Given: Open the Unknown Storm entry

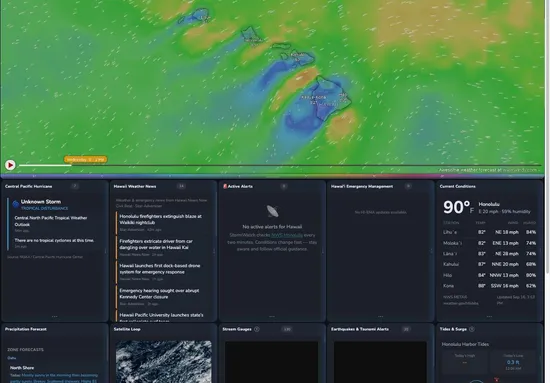Looking at the screenshot, I should (41, 202).
